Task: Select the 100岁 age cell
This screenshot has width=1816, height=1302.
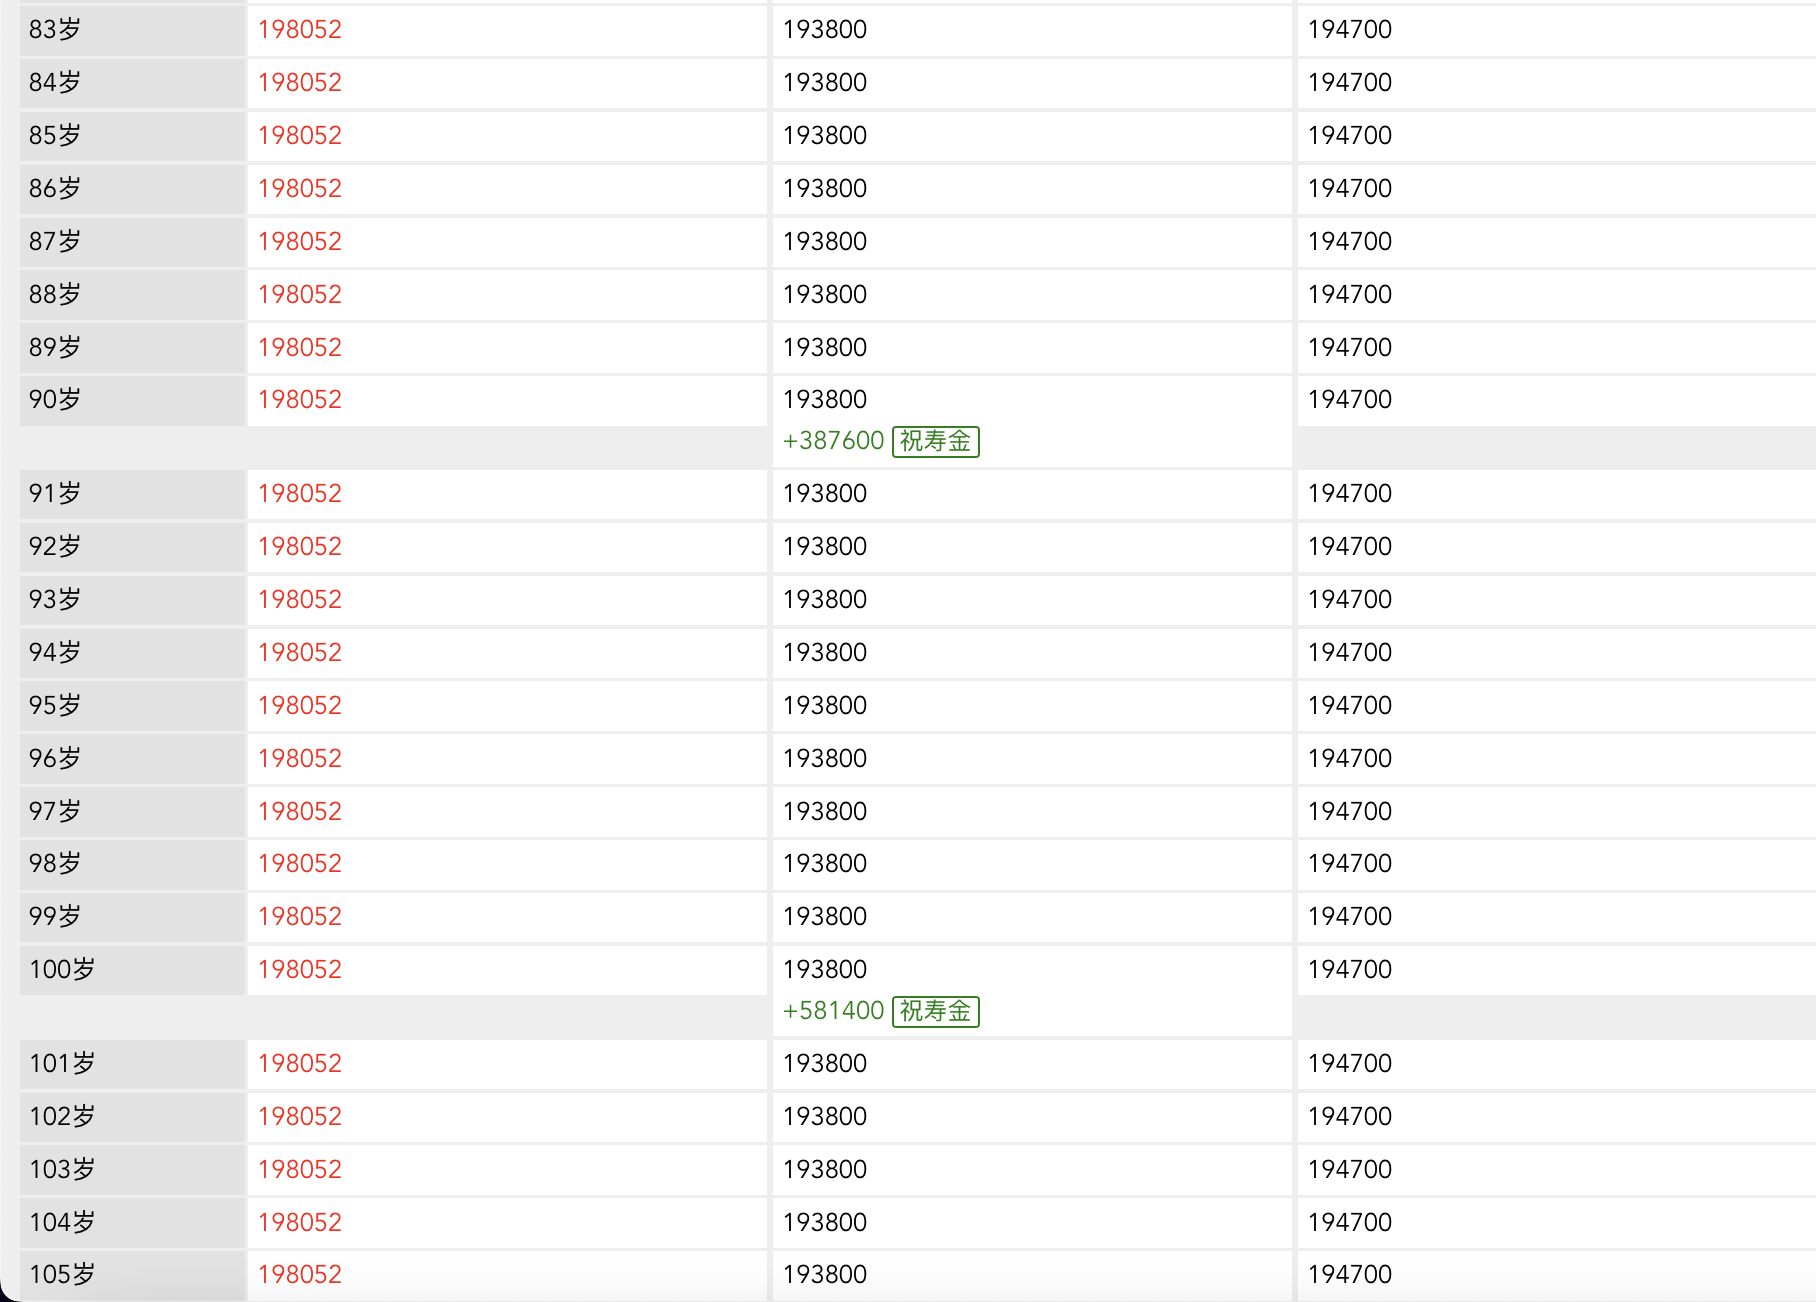Action: point(62,970)
